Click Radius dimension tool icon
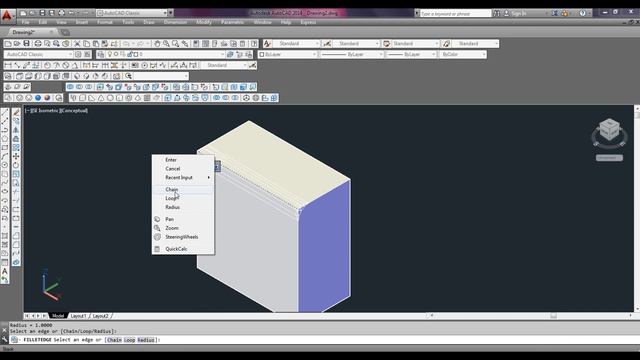The image size is (640, 360). [47, 65]
